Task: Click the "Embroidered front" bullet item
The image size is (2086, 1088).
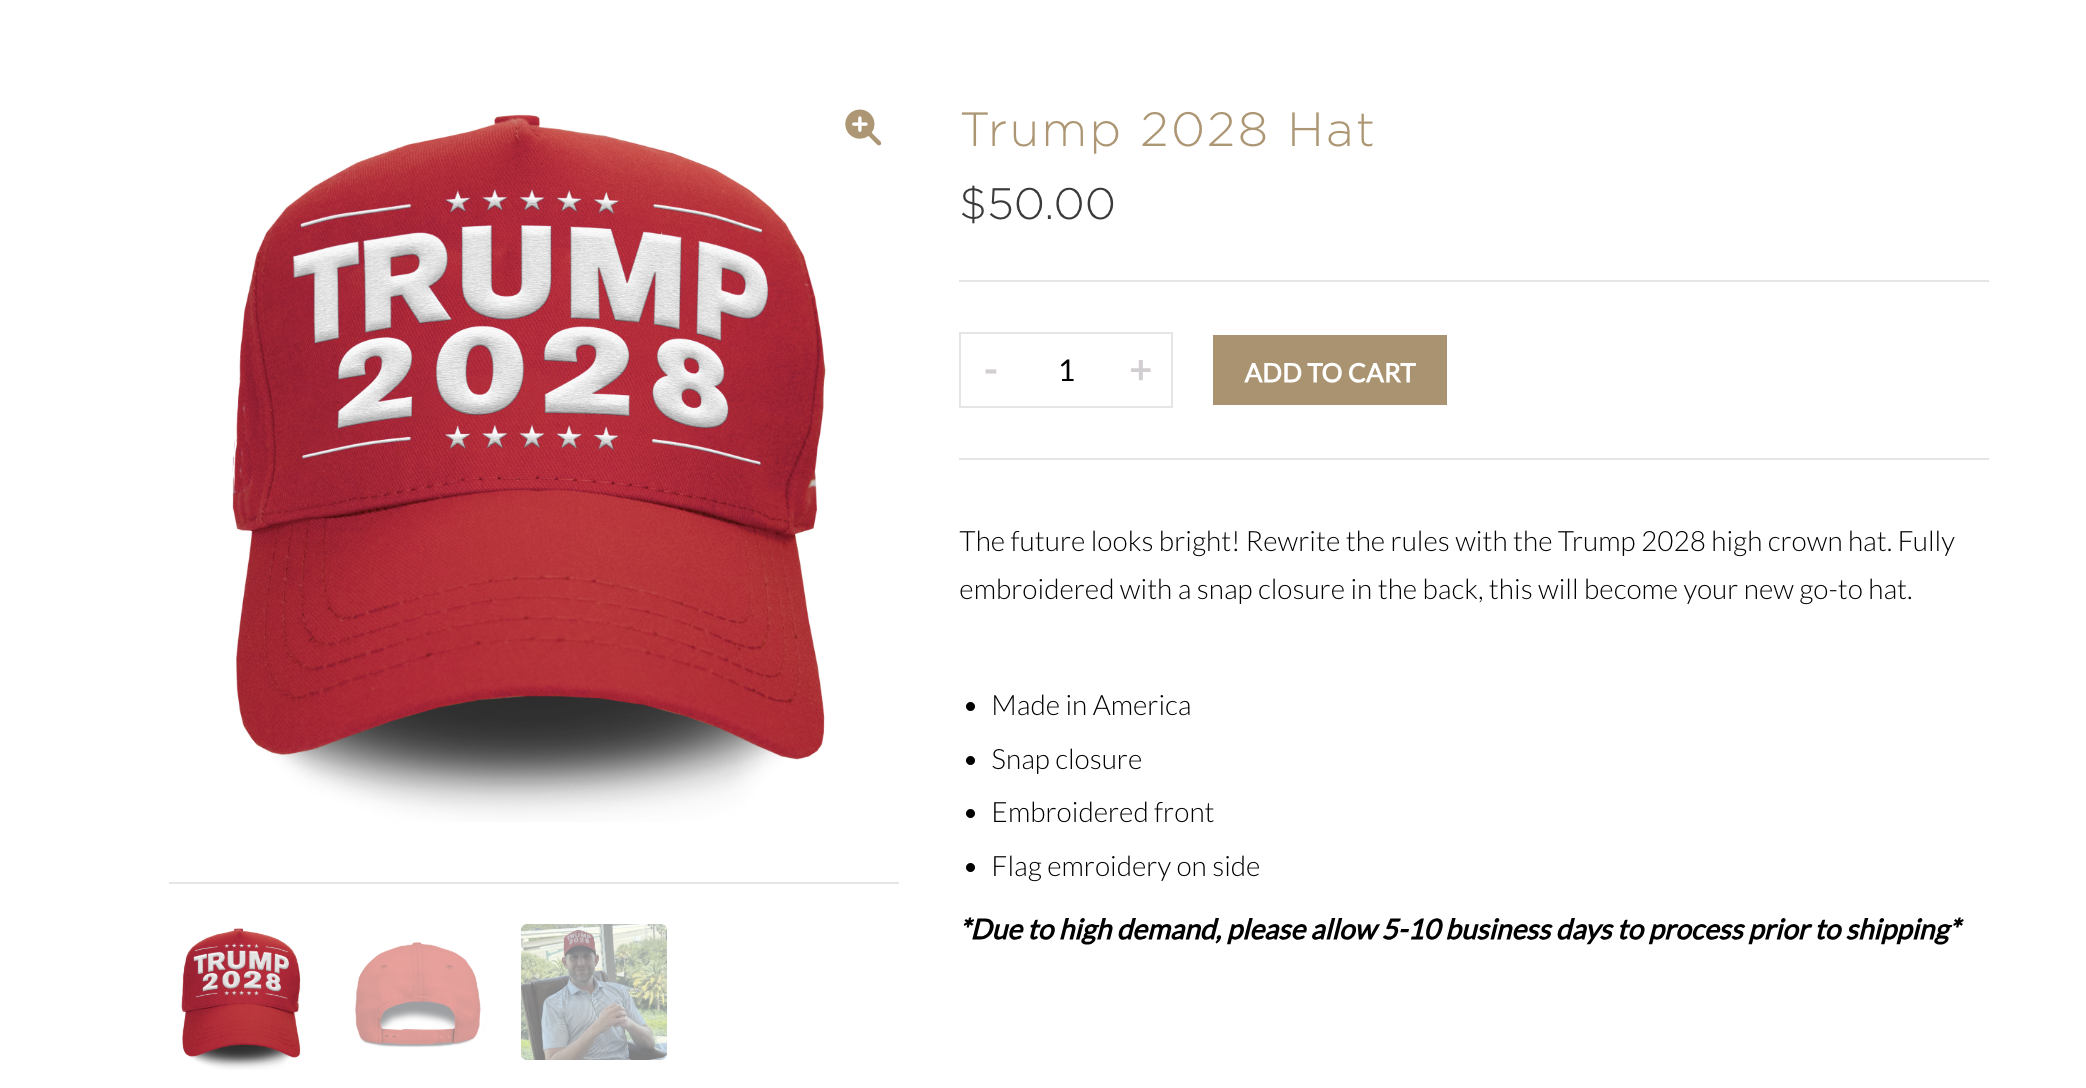Action: 1102,813
